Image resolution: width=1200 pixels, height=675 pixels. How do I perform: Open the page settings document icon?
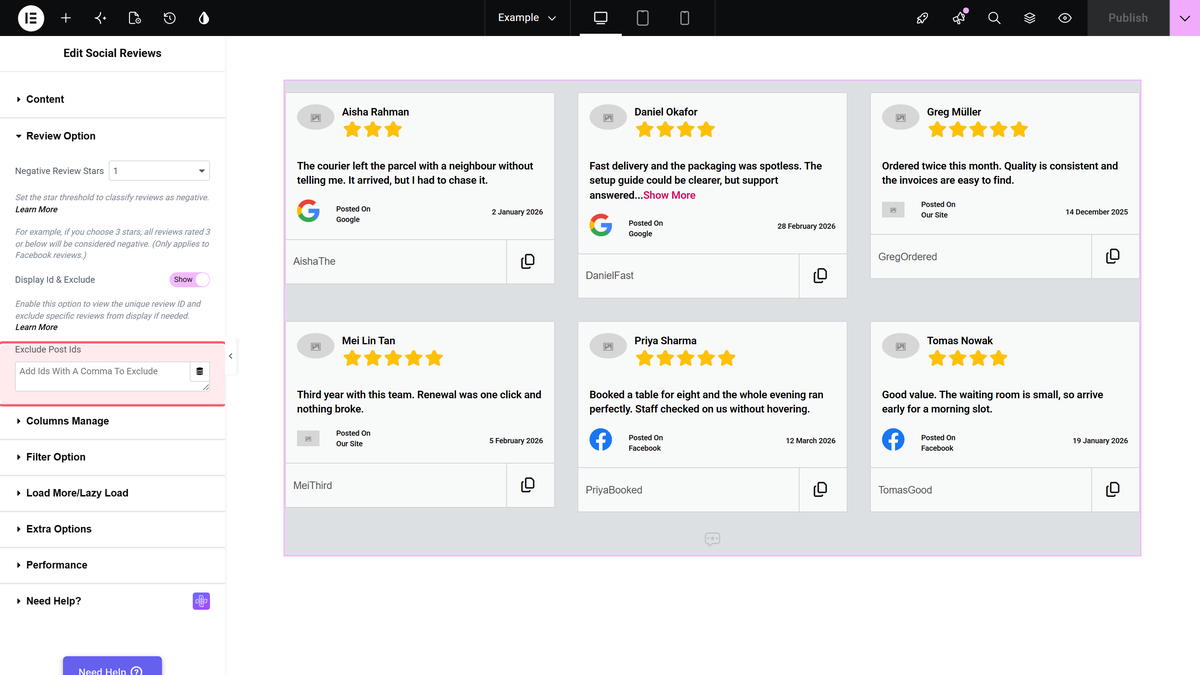(135, 18)
